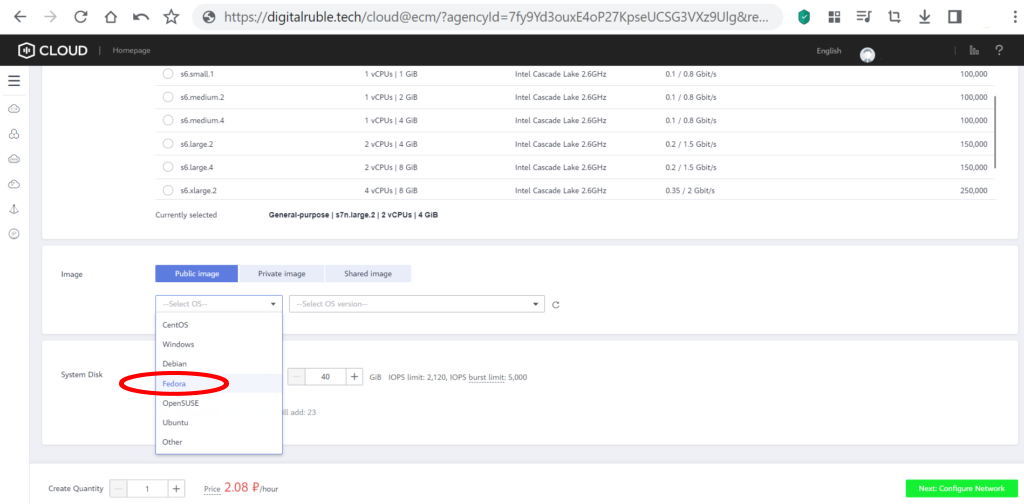Decrease Create Quantity with minus button
Viewport: 1024px width, 504px height.
point(119,488)
